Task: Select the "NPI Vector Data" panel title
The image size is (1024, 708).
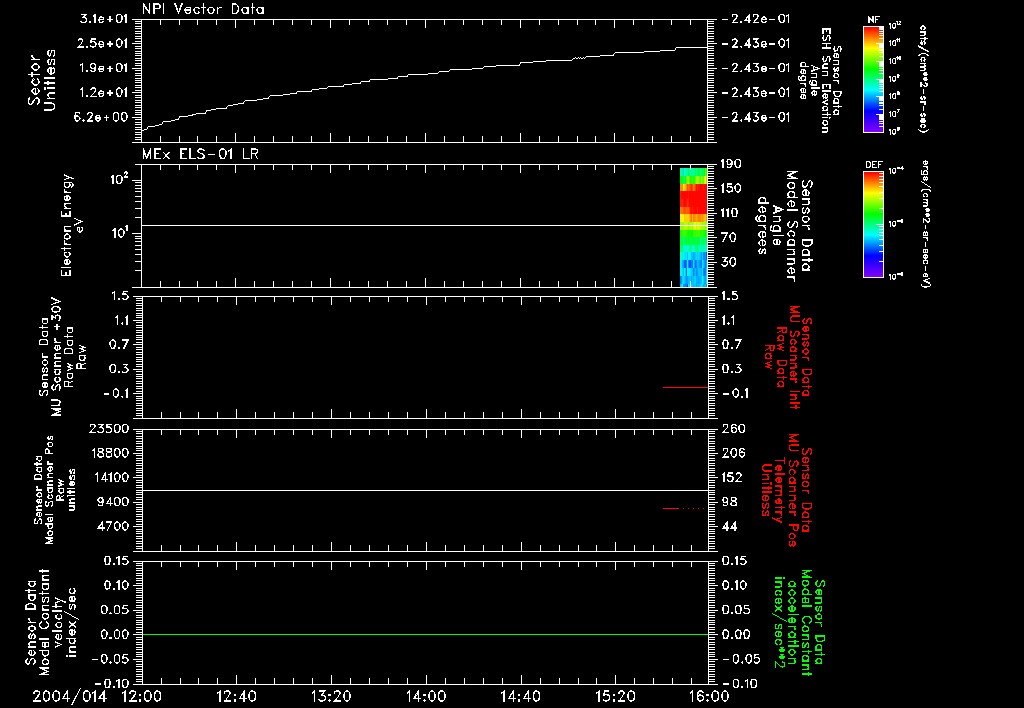Action: click(203, 9)
